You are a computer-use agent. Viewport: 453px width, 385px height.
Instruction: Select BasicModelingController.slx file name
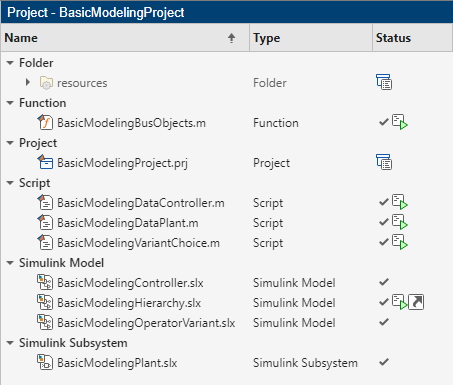pyautogui.click(x=130, y=283)
